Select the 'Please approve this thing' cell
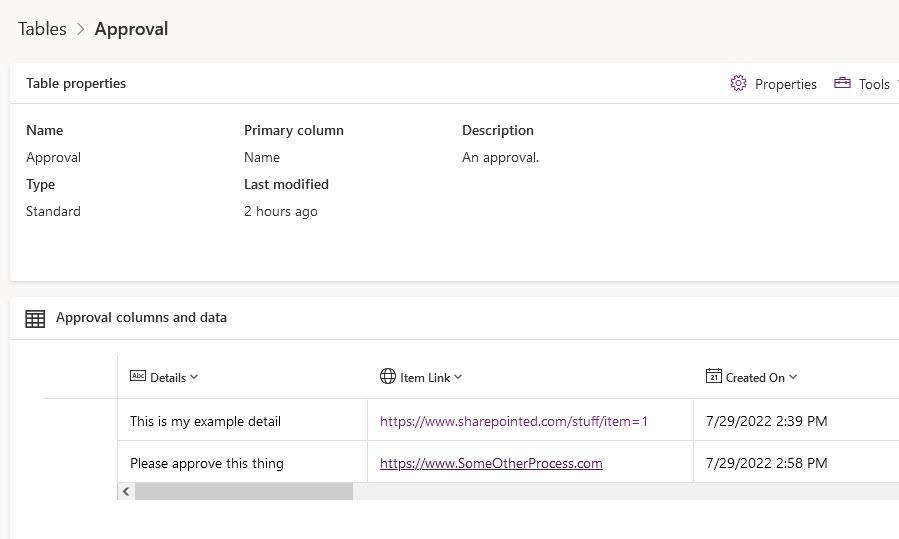 pyautogui.click(x=243, y=462)
